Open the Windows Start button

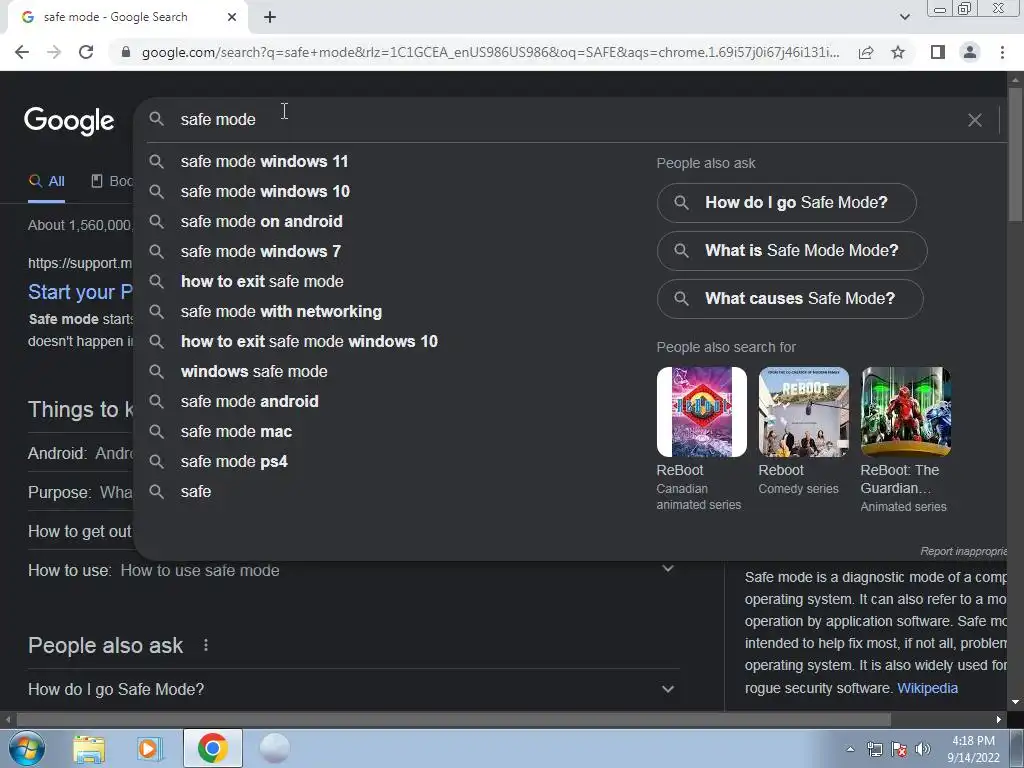(x=26, y=748)
